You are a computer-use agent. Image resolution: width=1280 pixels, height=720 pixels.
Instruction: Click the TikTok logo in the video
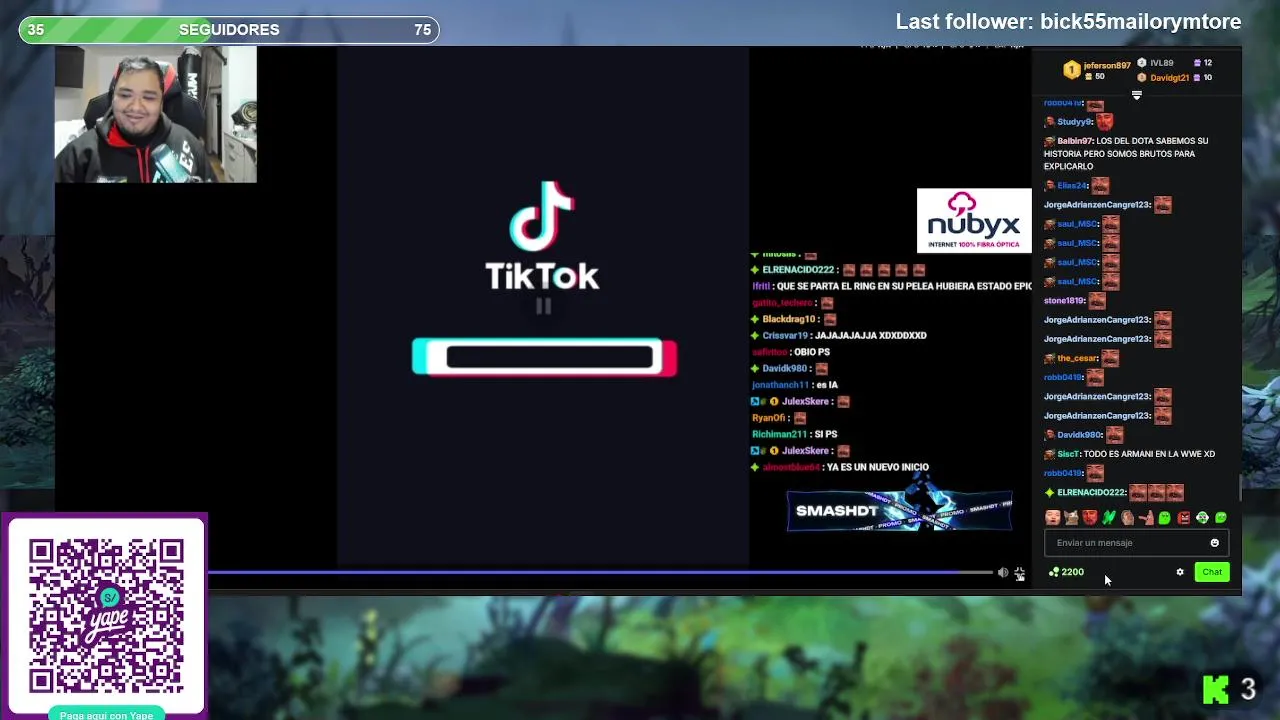click(x=542, y=236)
